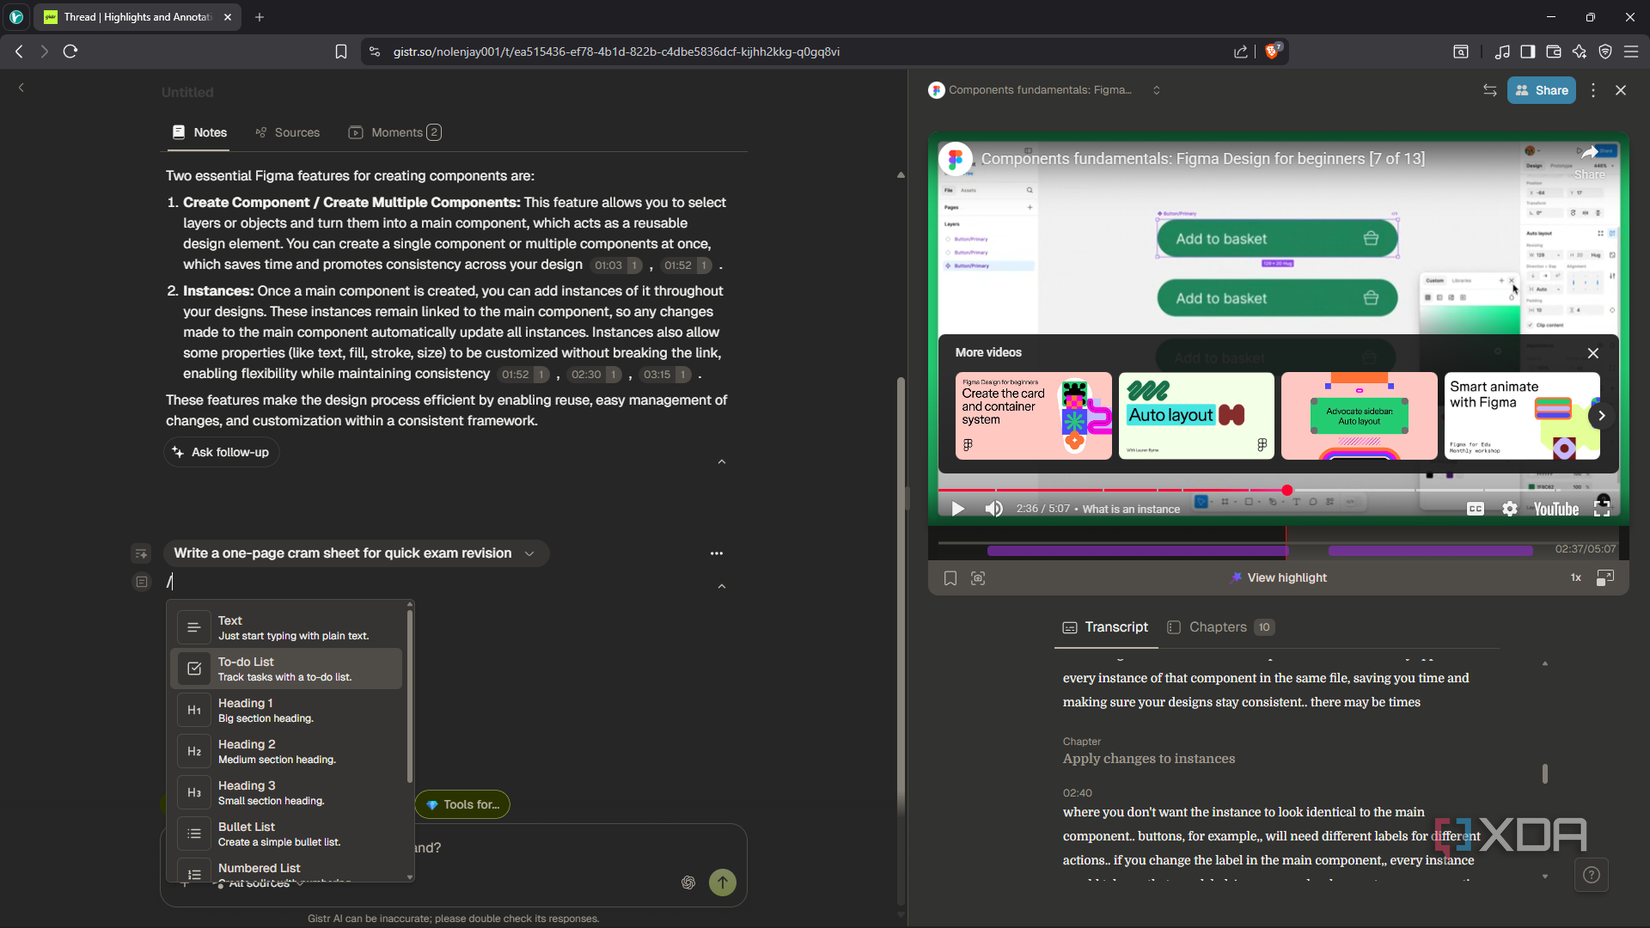1650x928 pixels.
Task: Bookmark this page in the address bar
Action: 341,52
